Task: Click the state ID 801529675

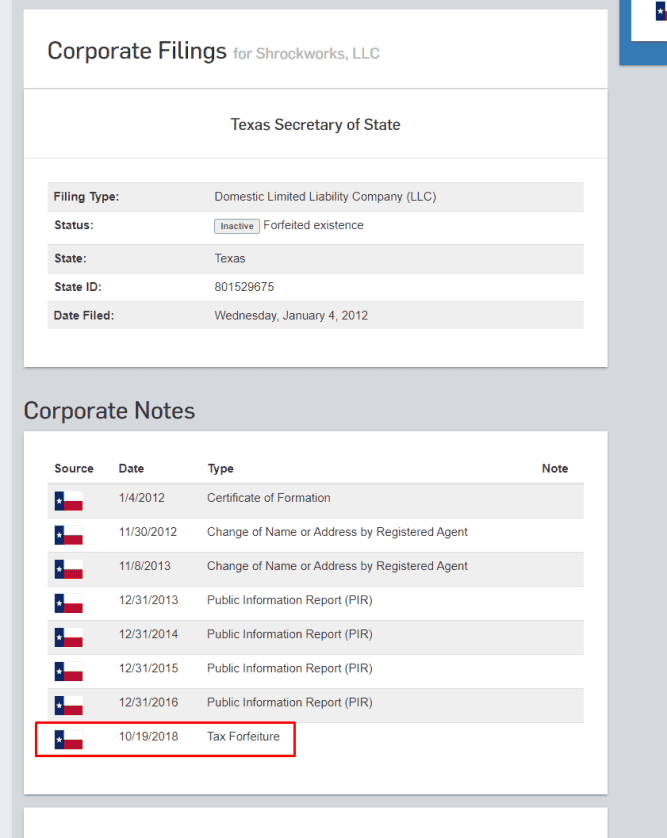Action: [x=244, y=287]
